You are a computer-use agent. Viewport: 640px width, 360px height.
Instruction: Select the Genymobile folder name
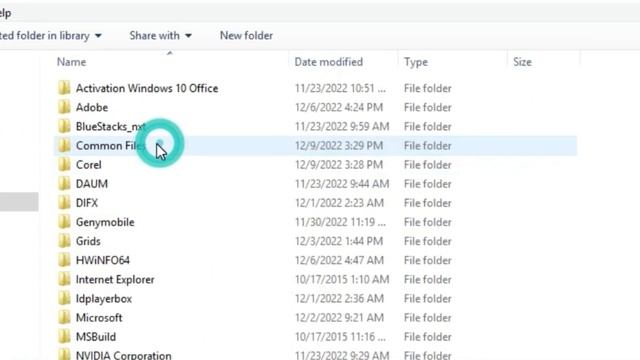105,222
